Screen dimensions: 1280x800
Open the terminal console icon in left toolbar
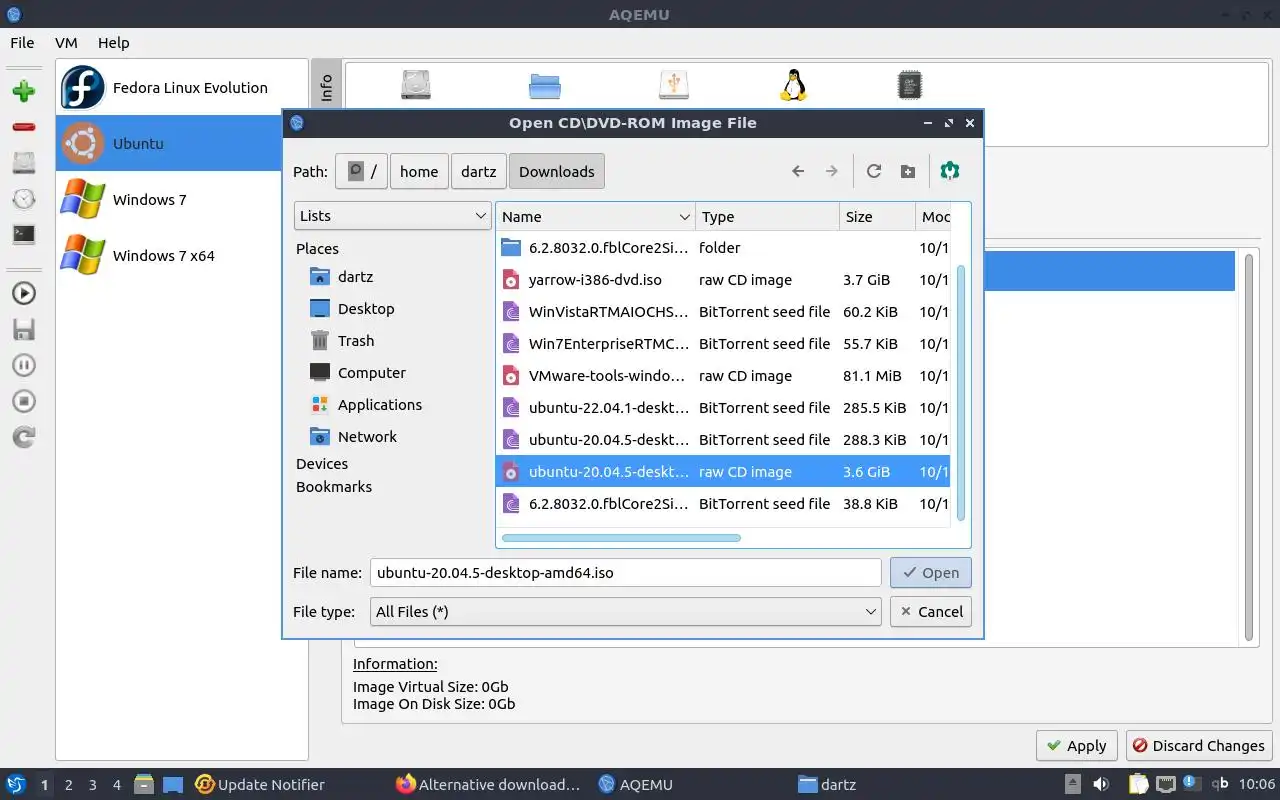24,234
